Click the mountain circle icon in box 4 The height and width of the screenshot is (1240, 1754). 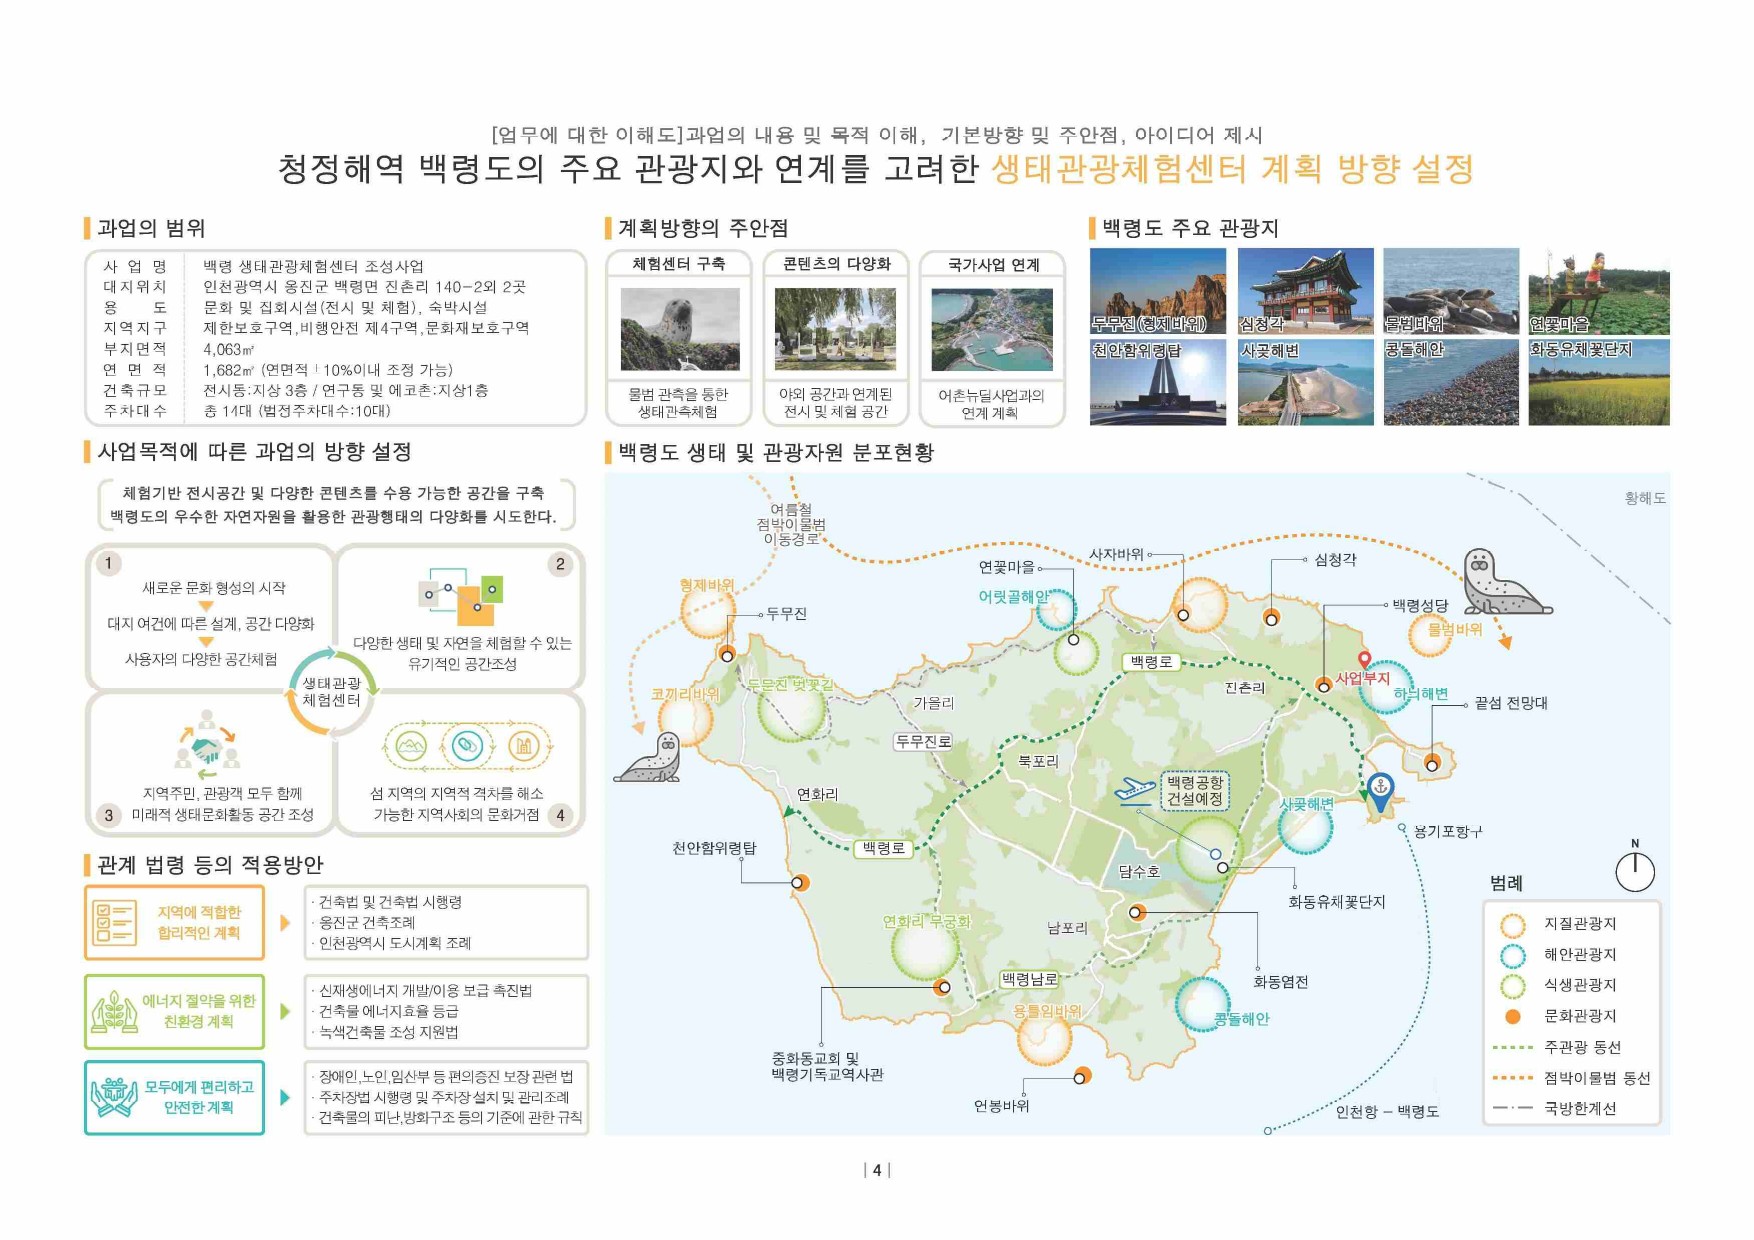point(412,745)
